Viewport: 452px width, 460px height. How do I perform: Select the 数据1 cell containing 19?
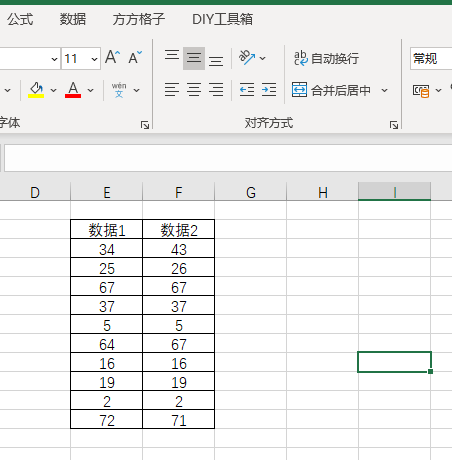click(x=107, y=381)
